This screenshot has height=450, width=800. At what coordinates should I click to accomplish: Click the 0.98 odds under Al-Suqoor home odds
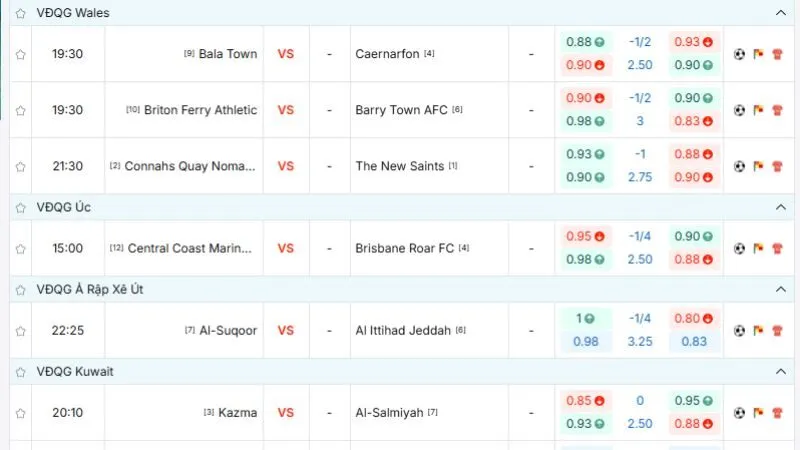tap(585, 341)
